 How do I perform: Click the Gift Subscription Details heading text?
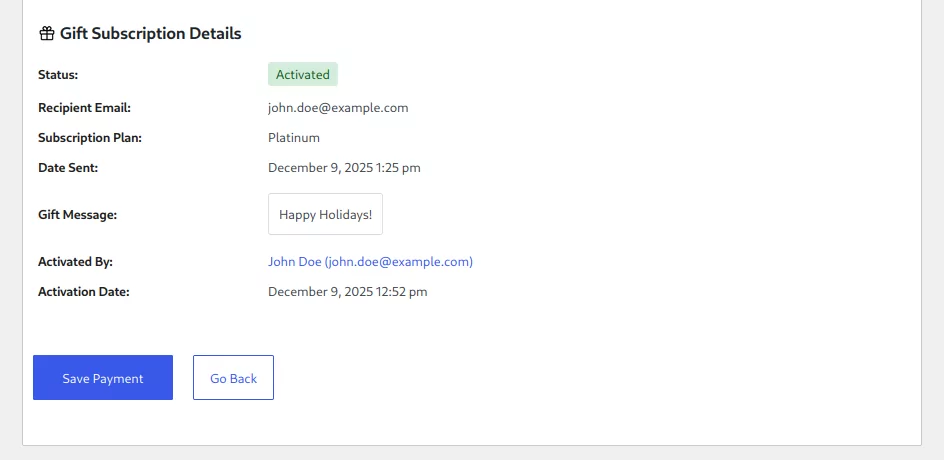pos(150,34)
